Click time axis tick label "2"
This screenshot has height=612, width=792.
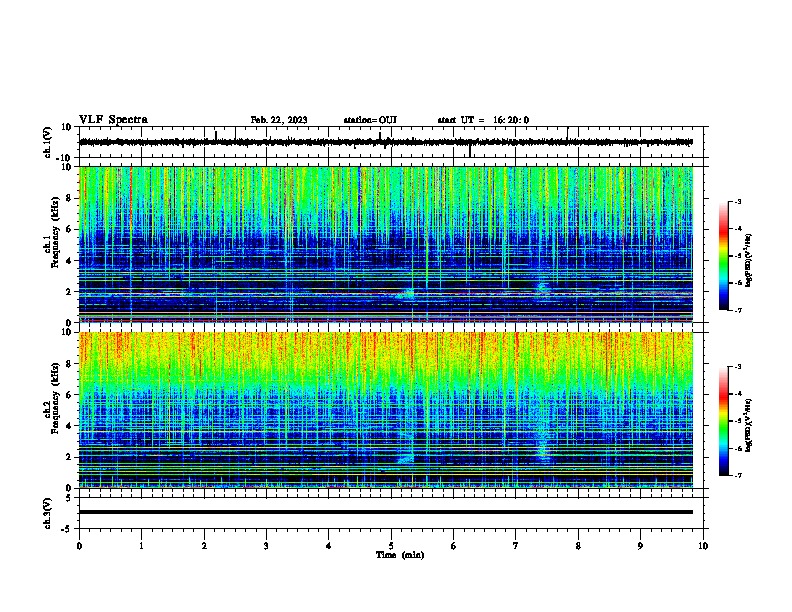coord(204,546)
